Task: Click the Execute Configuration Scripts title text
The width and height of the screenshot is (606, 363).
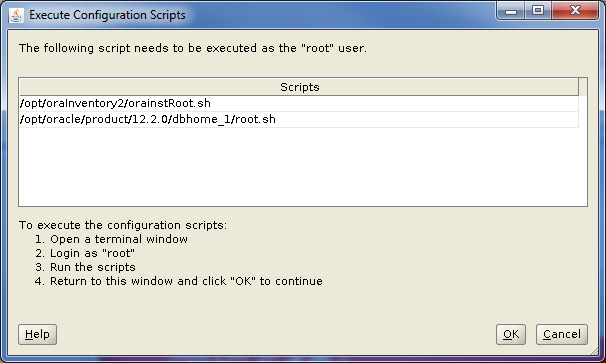Action: pyautogui.click(x=107, y=15)
